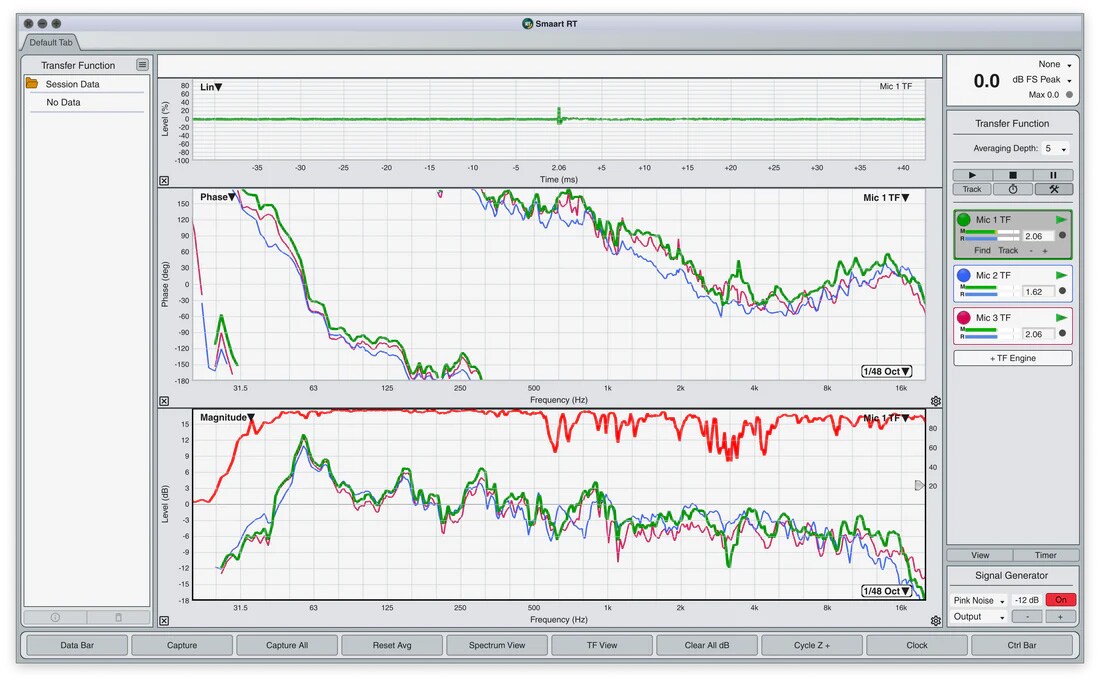Click the green Mic 1 TF color dot

(x=964, y=220)
